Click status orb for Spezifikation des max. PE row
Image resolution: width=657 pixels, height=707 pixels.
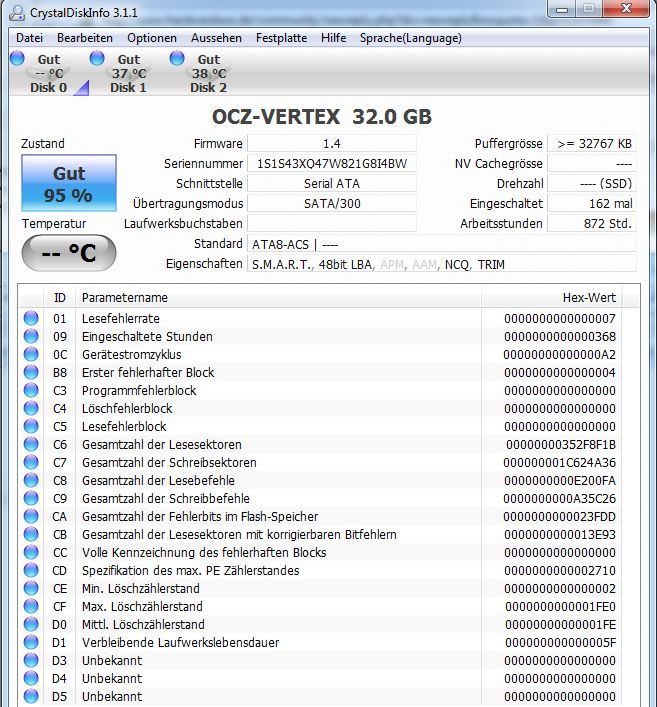31,570
